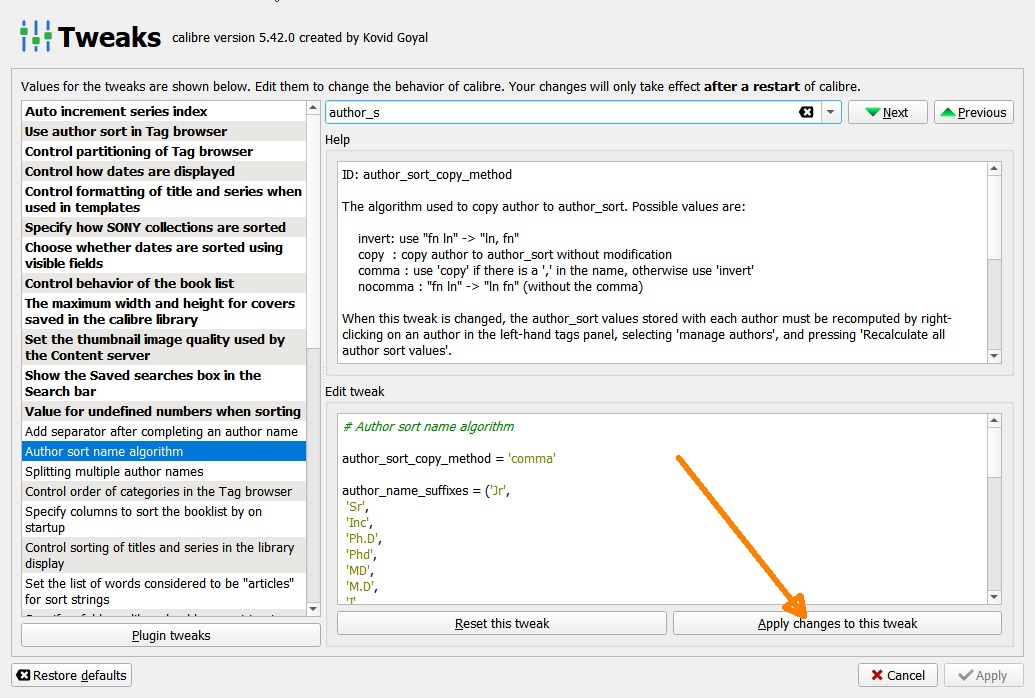Click the Next search result button
1035x698 pixels.
click(x=887, y=112)
